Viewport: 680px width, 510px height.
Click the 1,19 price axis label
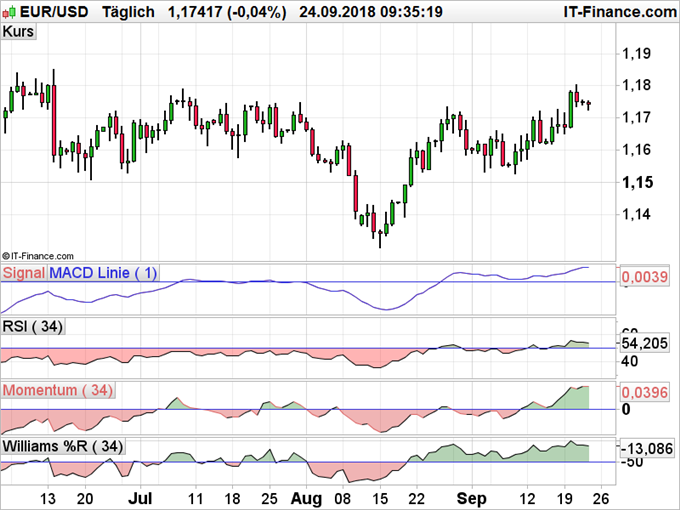pos(637,54)
